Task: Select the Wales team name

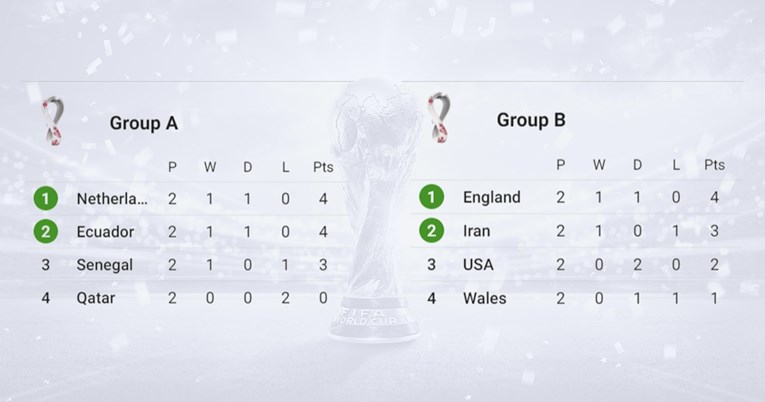Action: point(484,298)
